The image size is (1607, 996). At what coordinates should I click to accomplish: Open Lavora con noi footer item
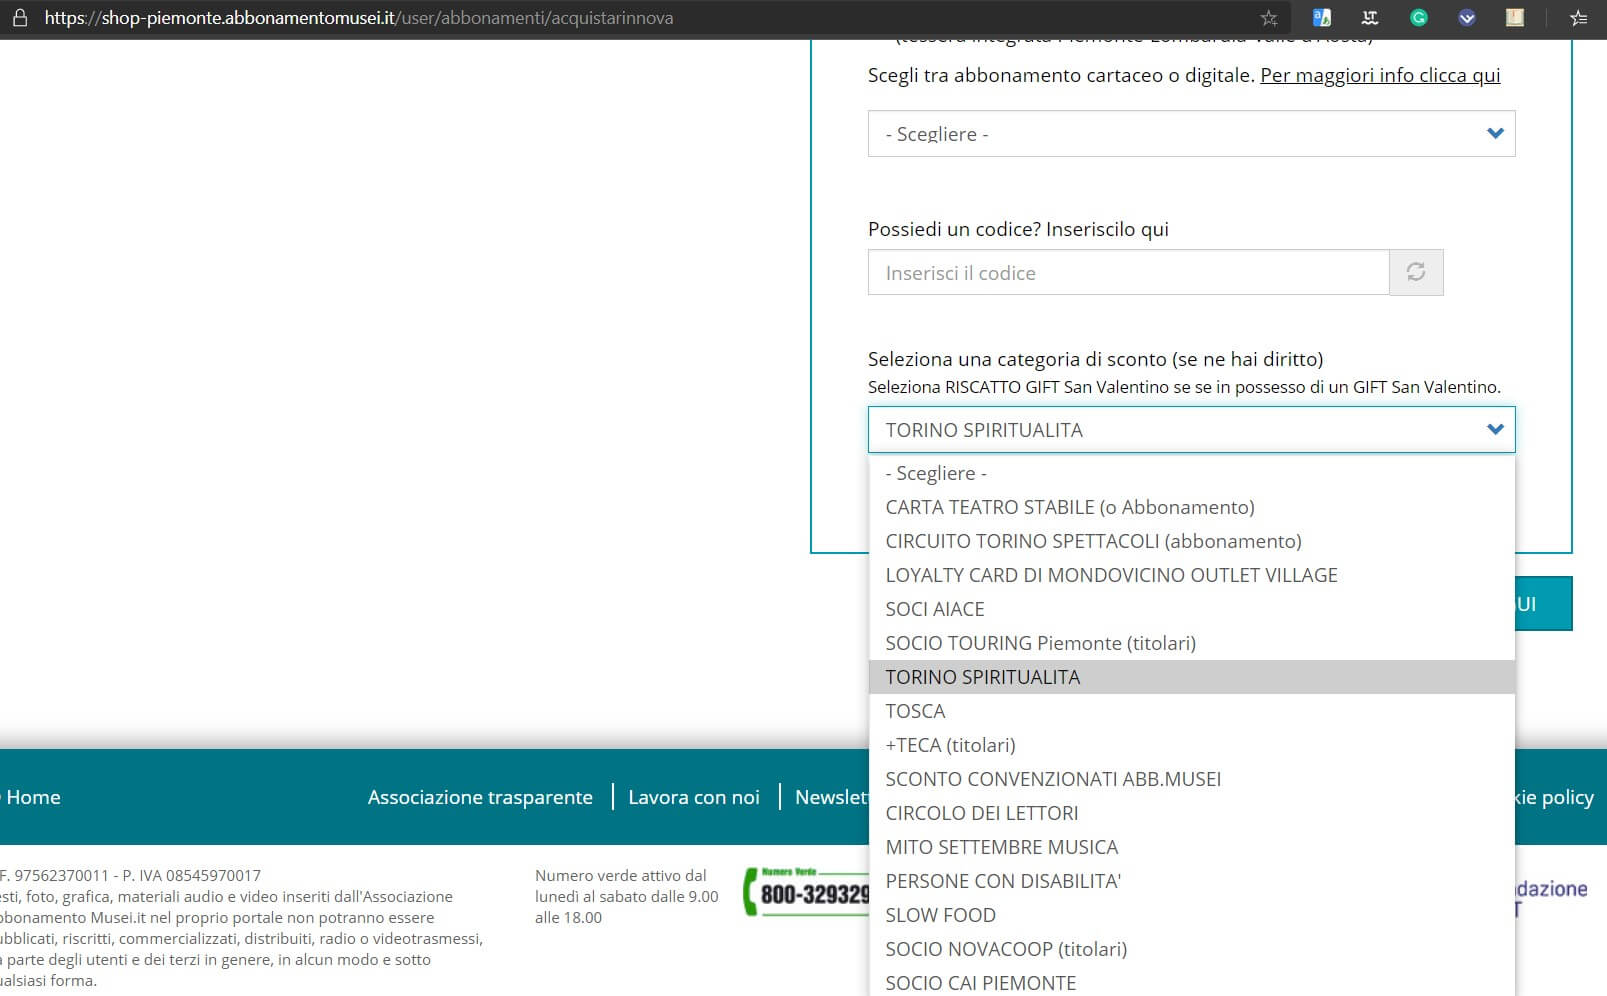pos(693,797)
